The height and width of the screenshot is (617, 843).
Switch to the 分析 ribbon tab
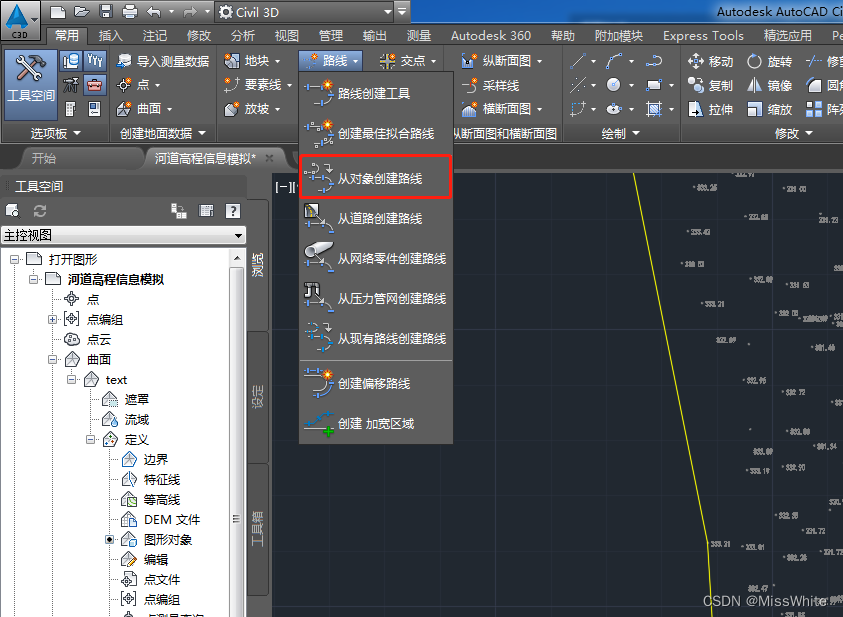[x=241, y=35]
